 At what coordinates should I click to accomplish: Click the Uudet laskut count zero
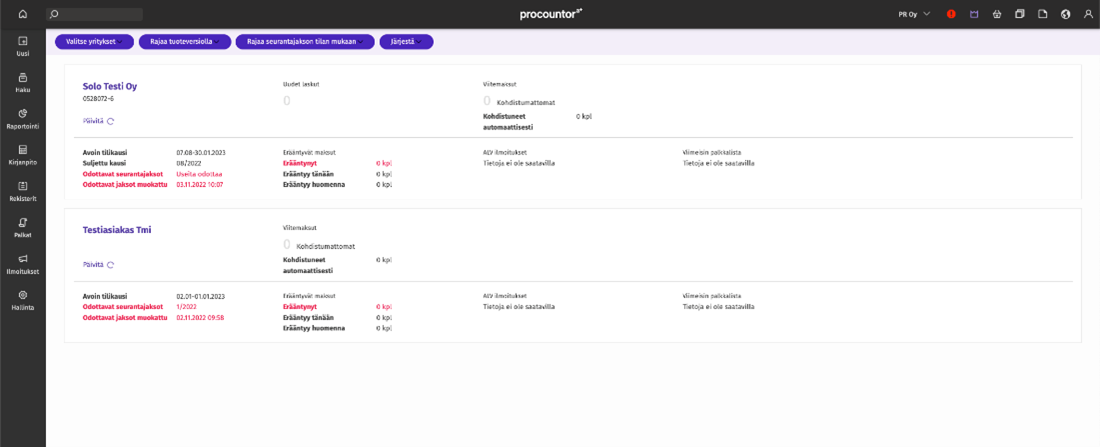click(x=286, y=101)
